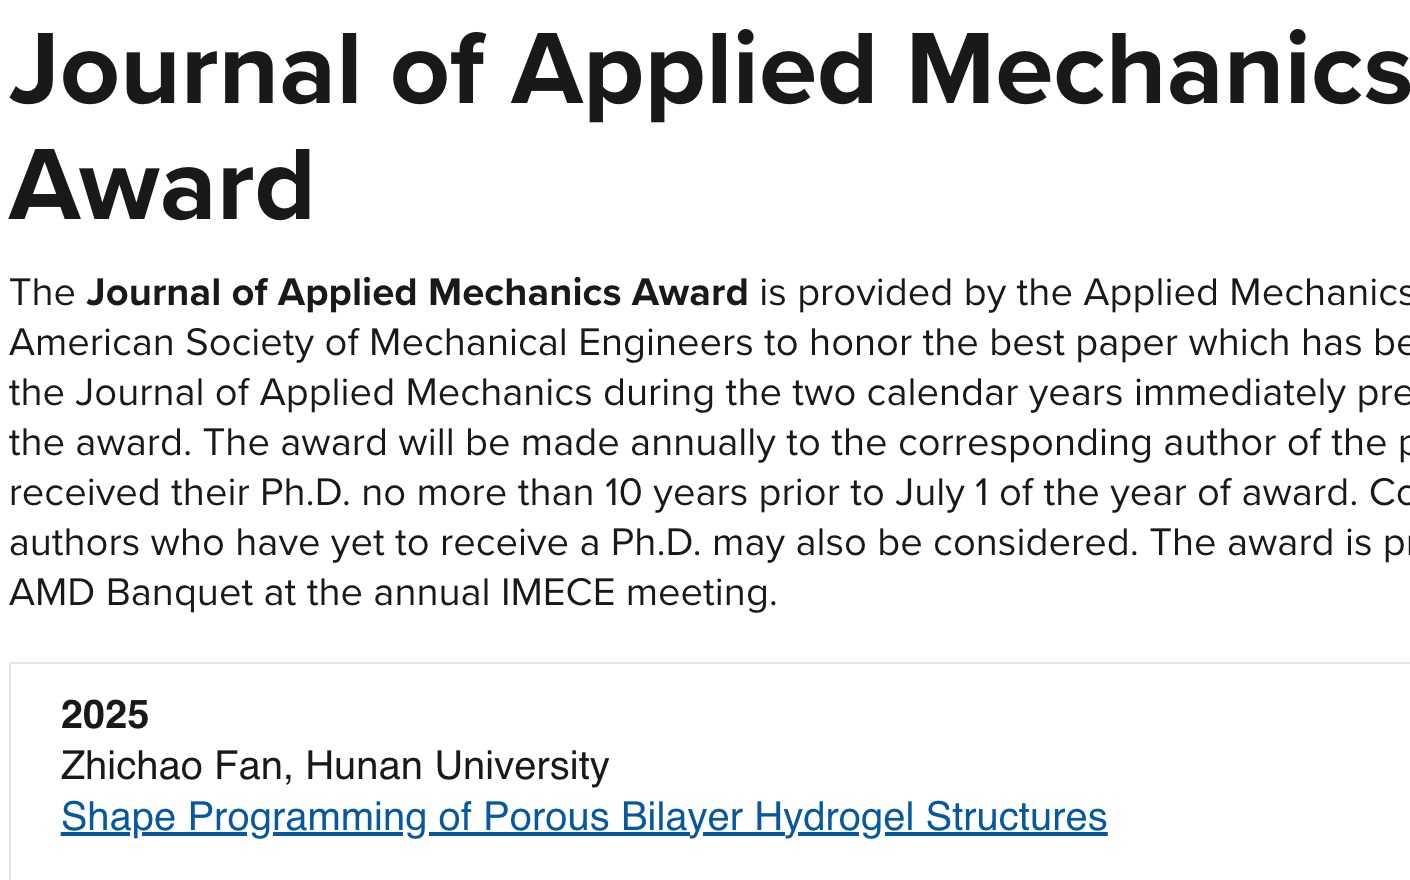
Task: Click 'is provided by the Applied Mechanics' text
Action: [x=1083, y=293]
